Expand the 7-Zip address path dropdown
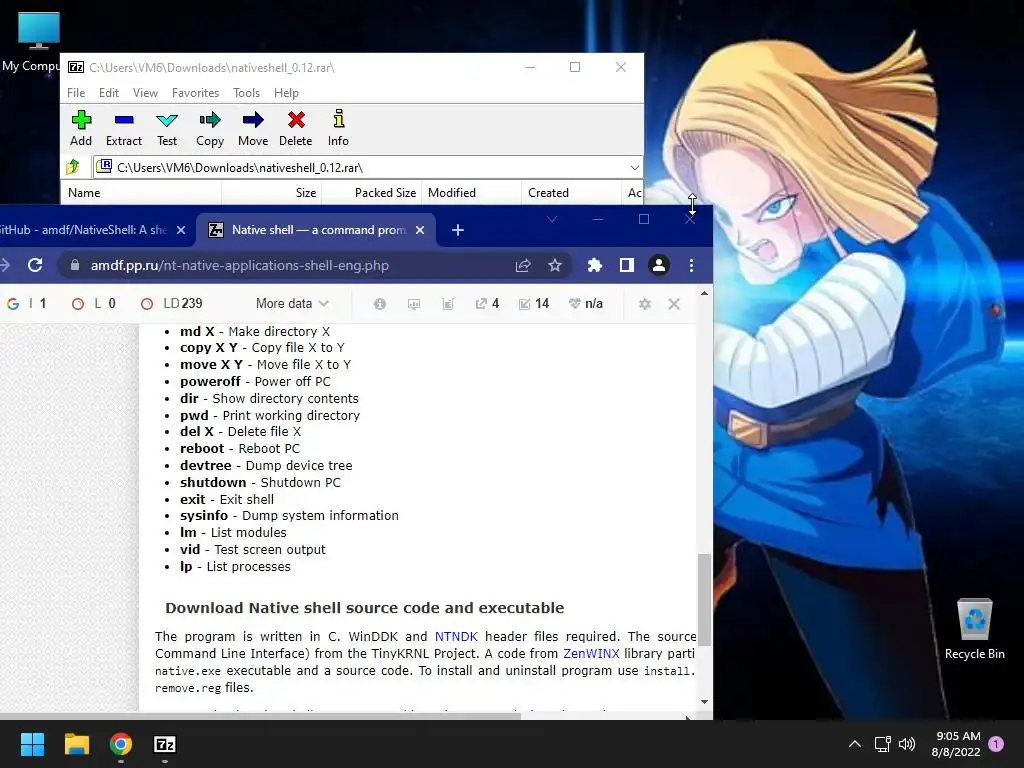Image resolution: width=1024 pixels, height=768 pixels. pyautogui.click(x=634, y=168)
